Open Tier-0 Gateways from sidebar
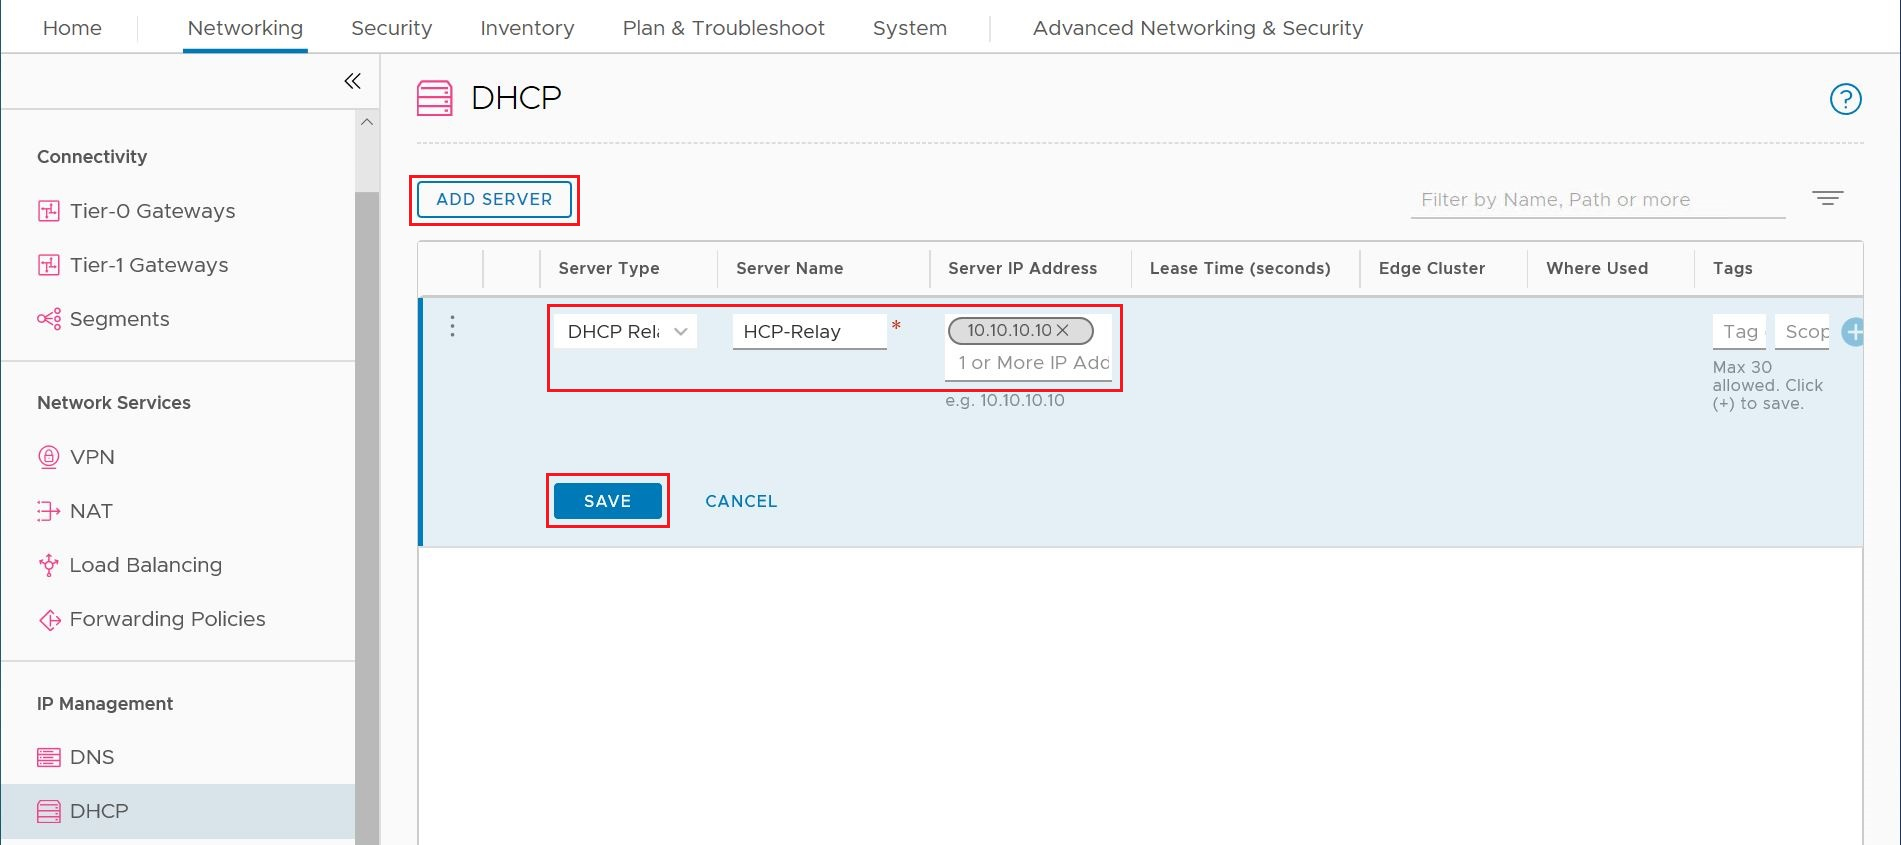The height and width of the screenshot is (845, 1901). pyautogui.click(x=152, y=211)
